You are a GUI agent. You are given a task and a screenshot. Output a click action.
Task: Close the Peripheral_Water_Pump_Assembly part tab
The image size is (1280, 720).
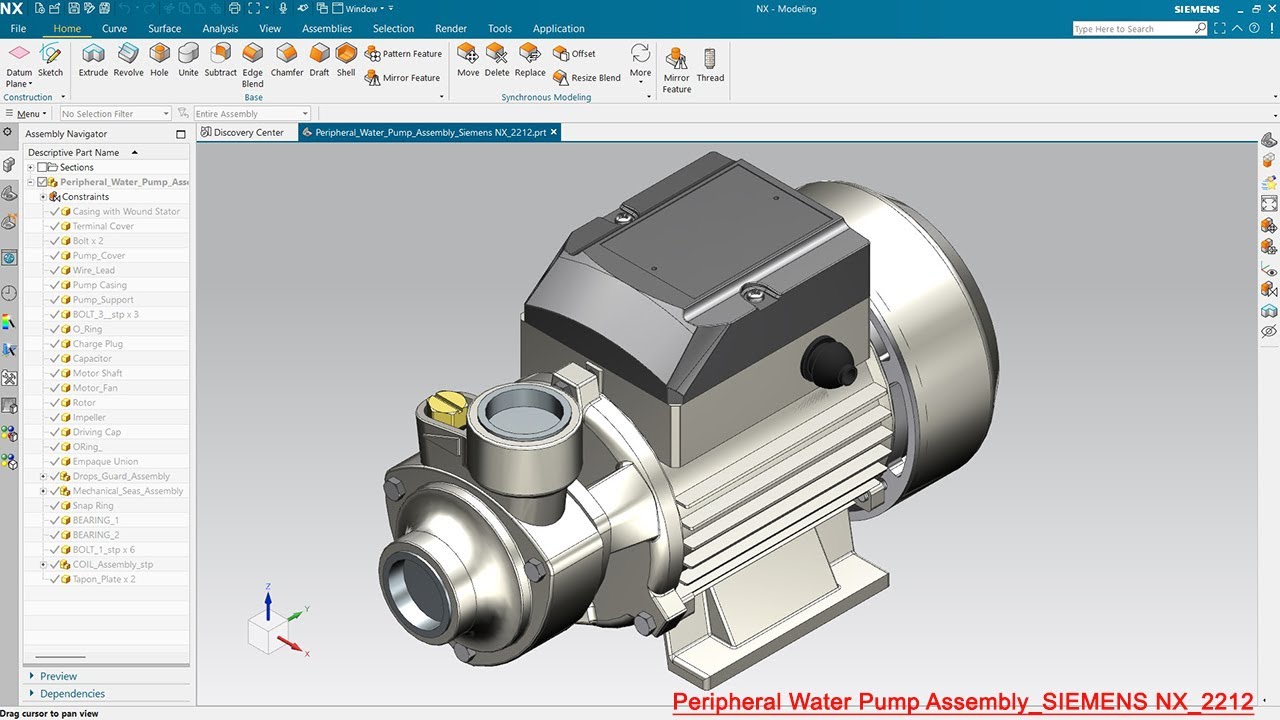pos(554,132)
